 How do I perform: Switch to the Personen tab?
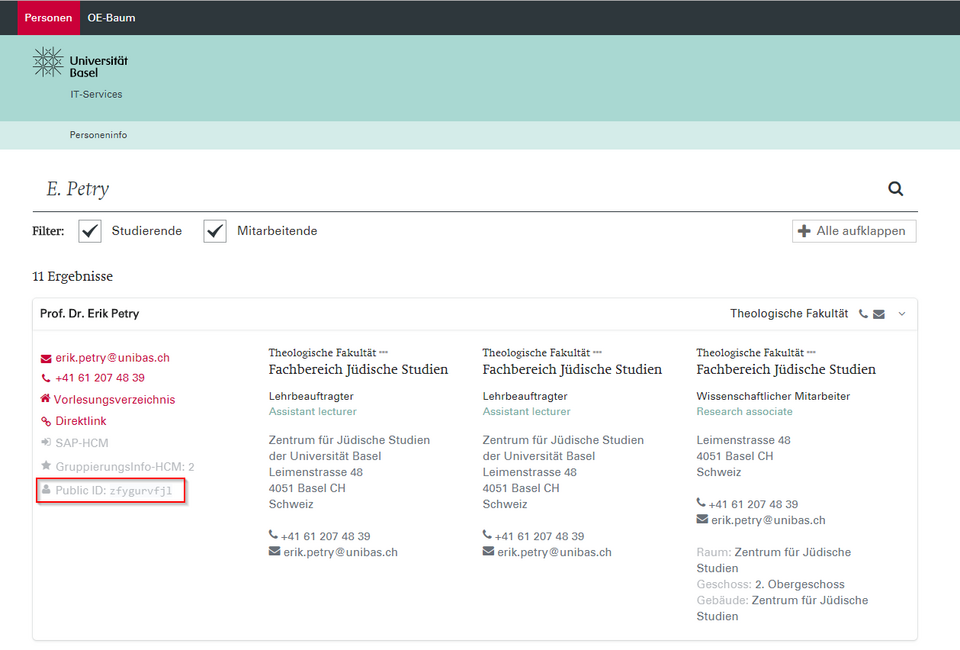click(x=48, y=18)
